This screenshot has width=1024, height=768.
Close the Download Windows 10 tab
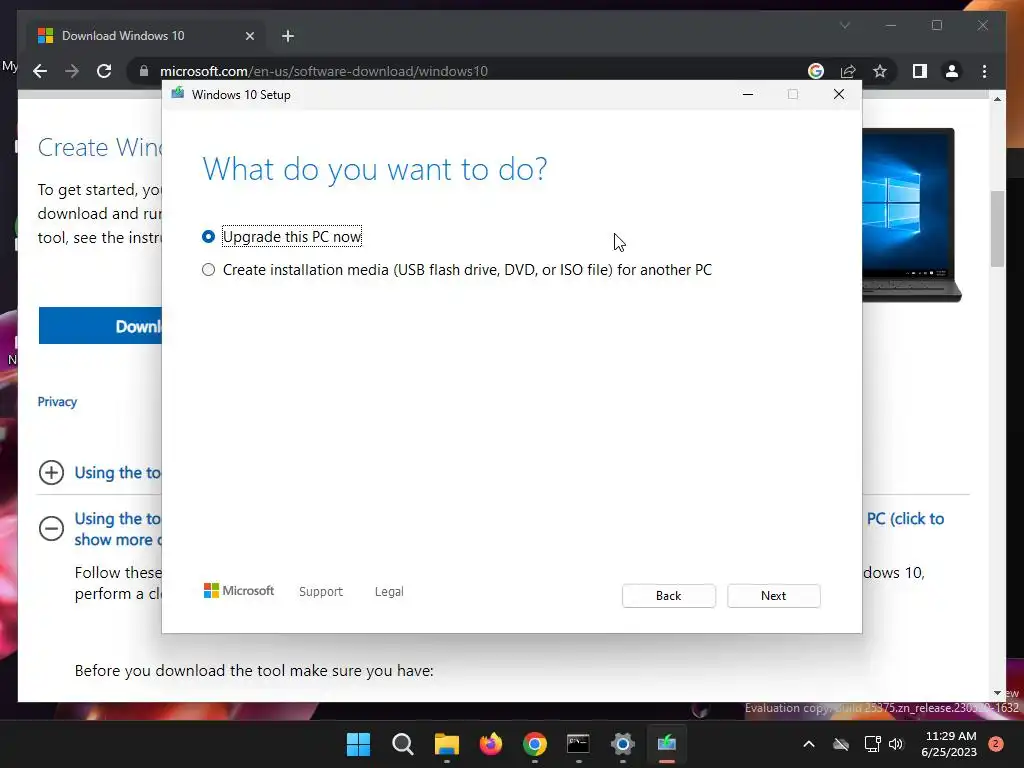point(249,36)
